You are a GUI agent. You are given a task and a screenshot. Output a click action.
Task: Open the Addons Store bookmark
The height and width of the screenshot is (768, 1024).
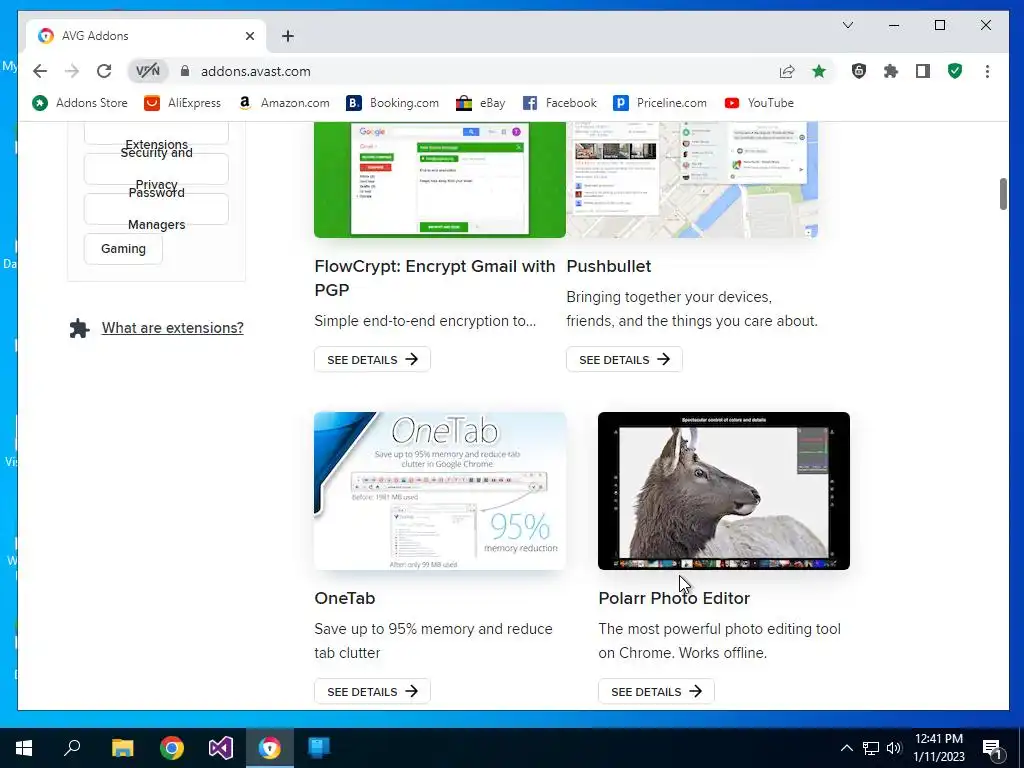(80, 103)
